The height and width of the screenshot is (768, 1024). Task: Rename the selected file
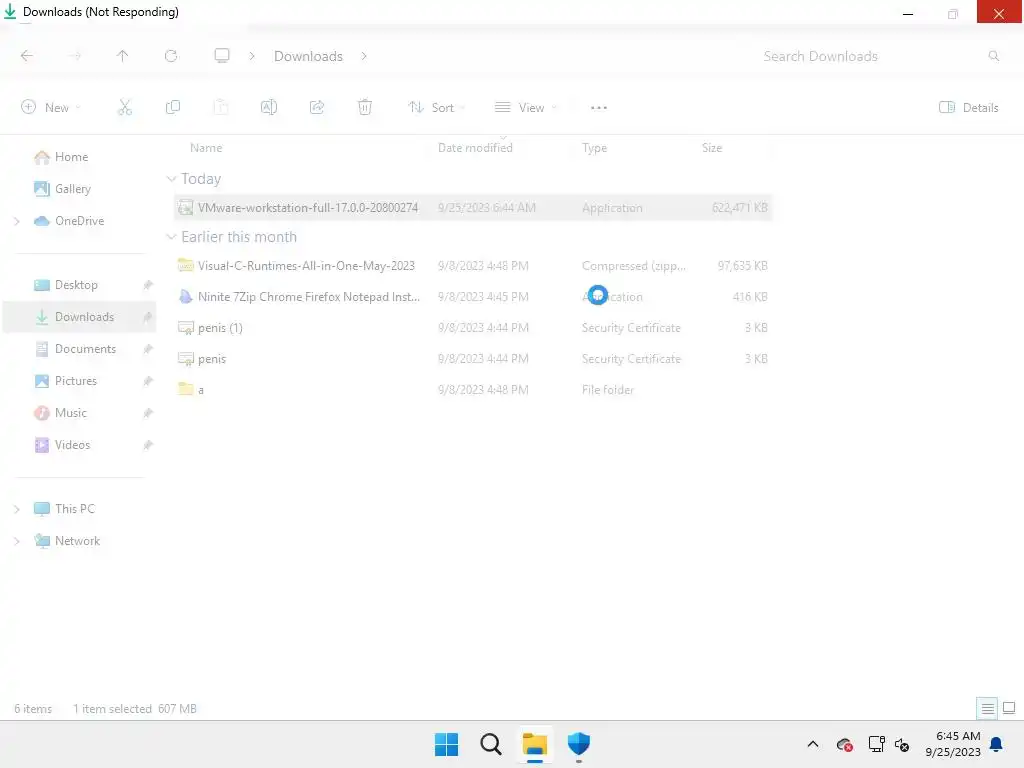pos(268,108)
